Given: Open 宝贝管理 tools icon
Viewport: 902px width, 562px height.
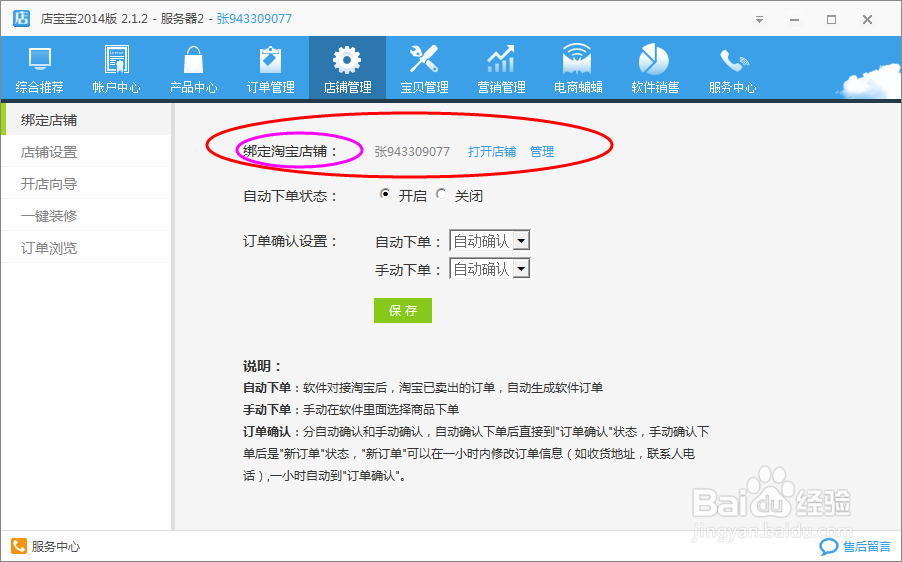Looking at the screenshot, I should pos(424,59).
